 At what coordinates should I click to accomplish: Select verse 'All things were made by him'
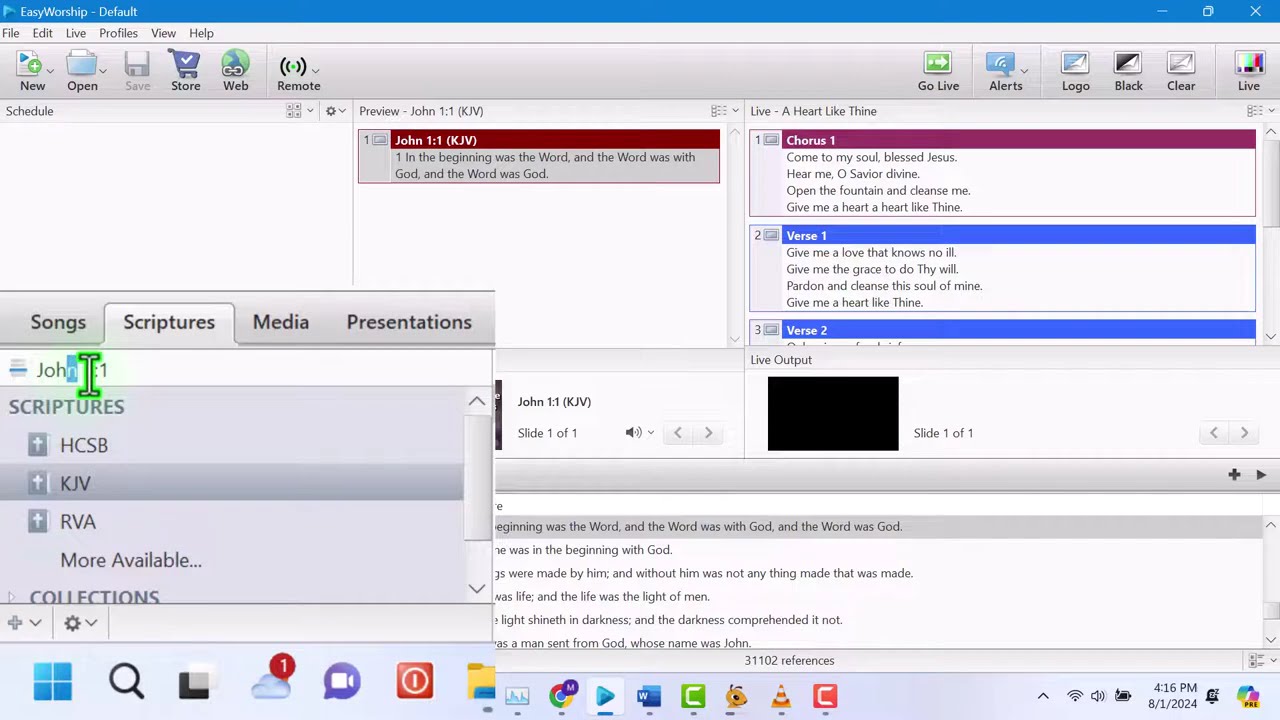pos(878,573)
